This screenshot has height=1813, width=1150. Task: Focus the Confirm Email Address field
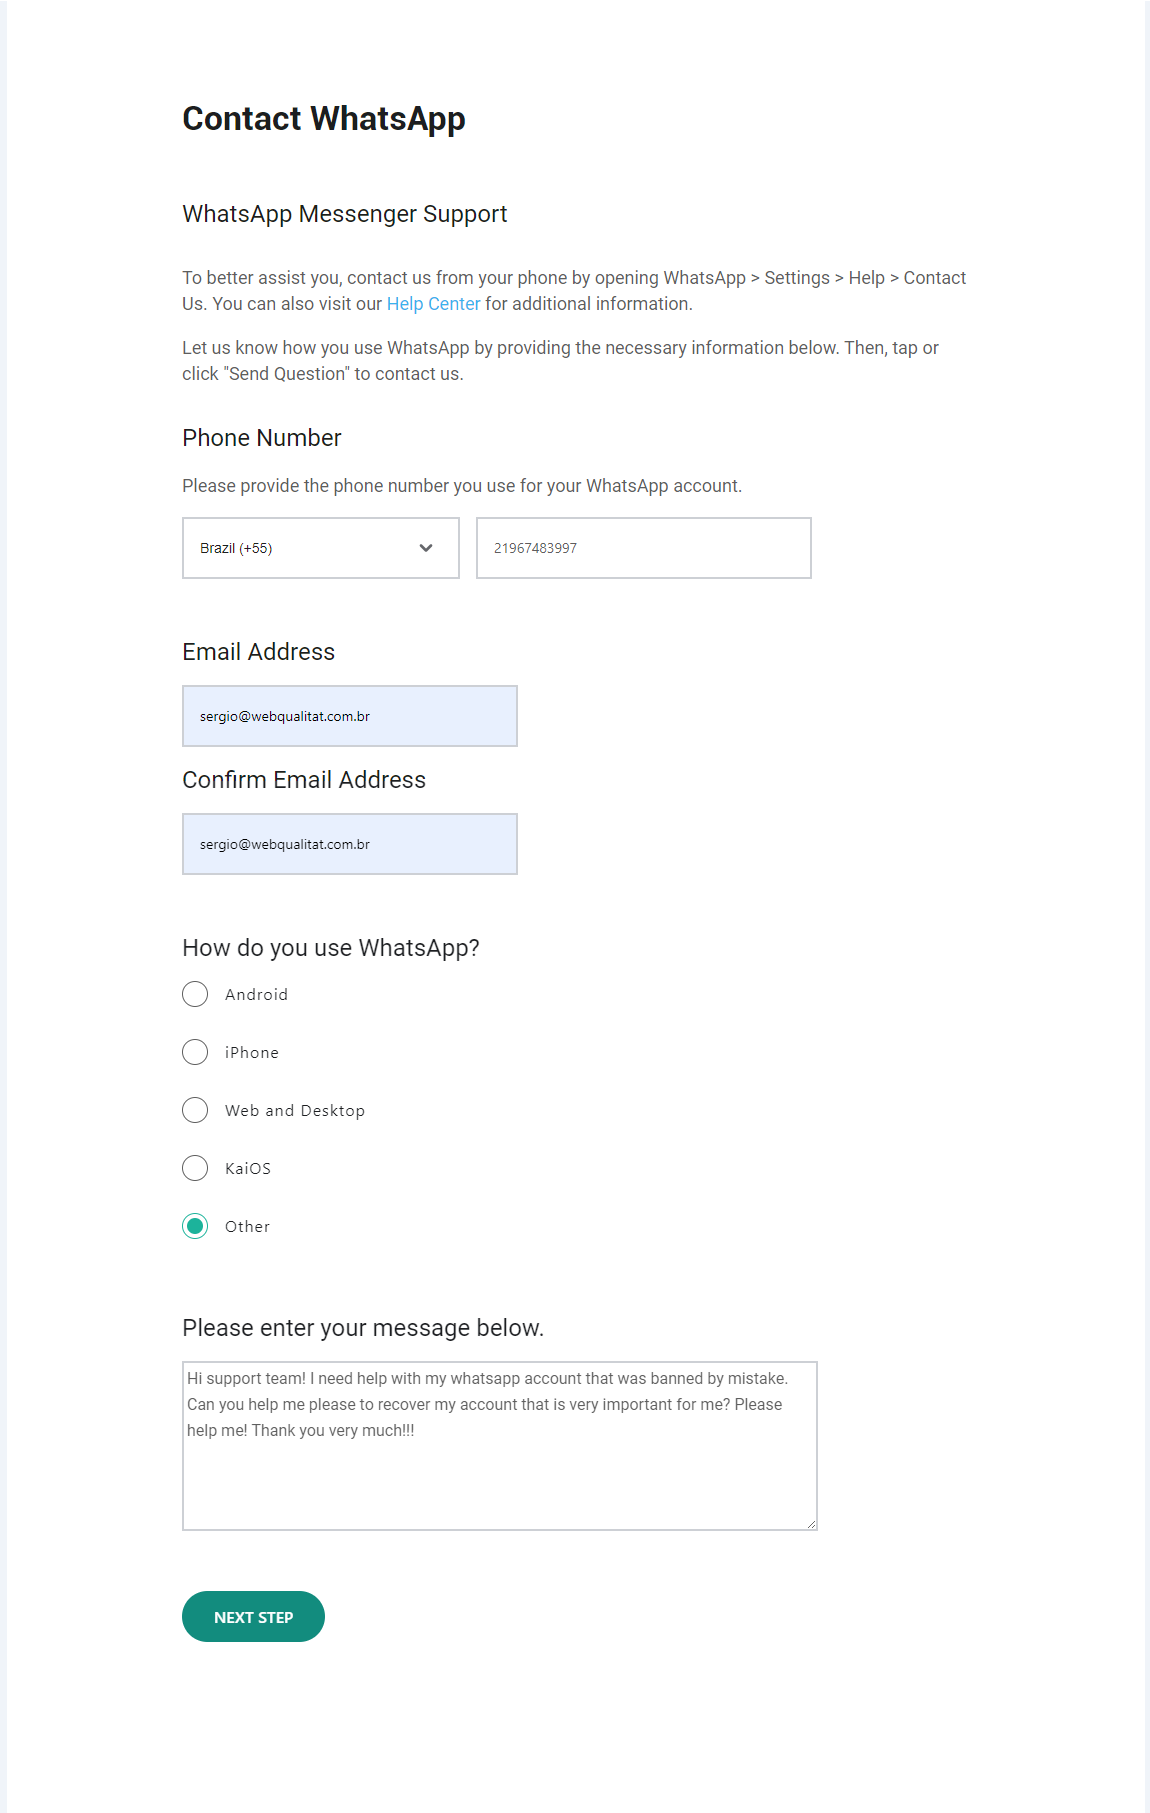349,844
